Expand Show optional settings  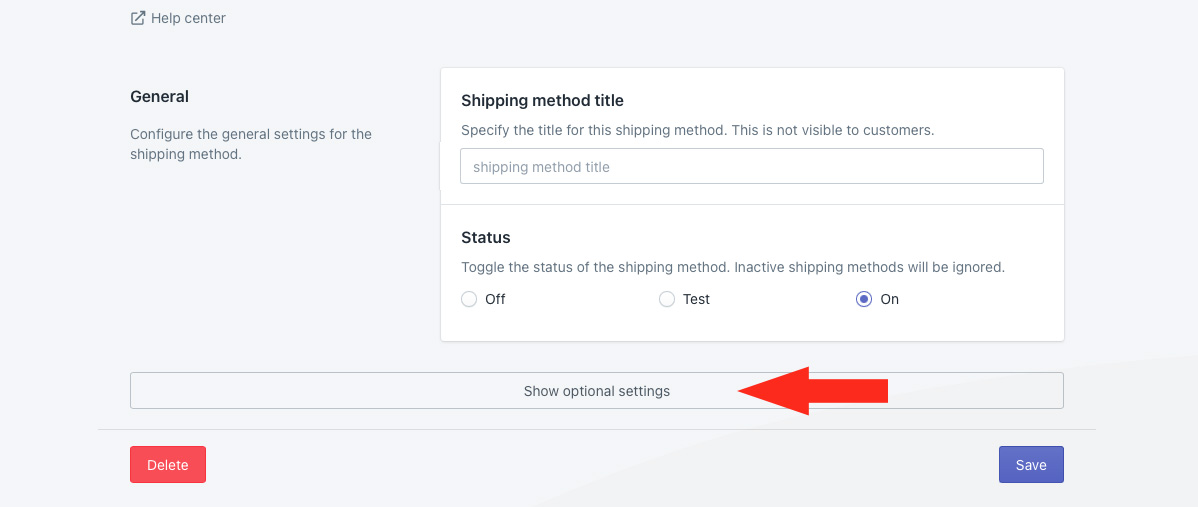click(x=596, y=391)
